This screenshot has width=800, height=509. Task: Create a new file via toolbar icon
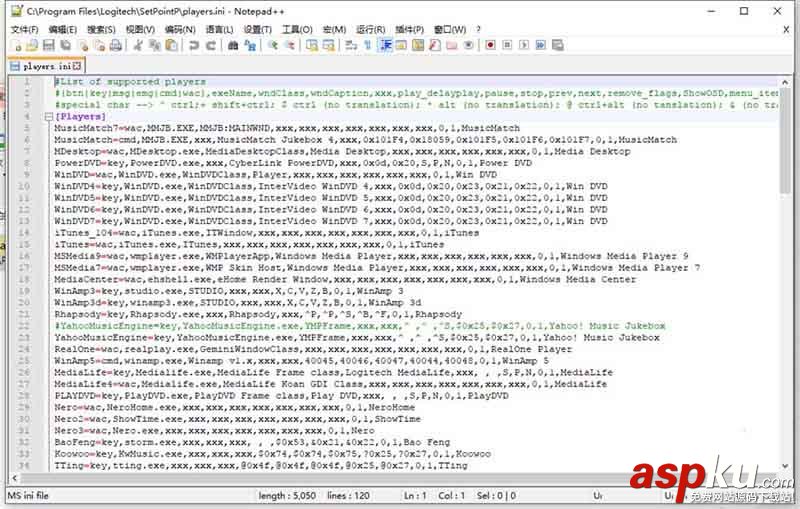coord(18,46)
